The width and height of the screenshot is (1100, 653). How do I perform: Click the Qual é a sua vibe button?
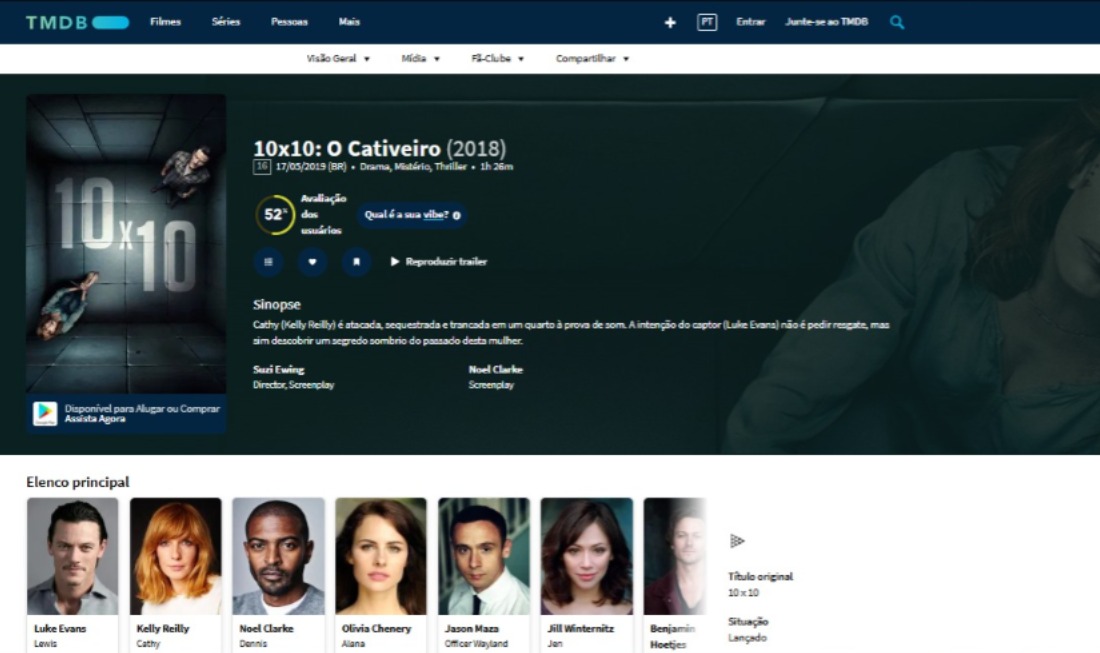click(411, 215)
